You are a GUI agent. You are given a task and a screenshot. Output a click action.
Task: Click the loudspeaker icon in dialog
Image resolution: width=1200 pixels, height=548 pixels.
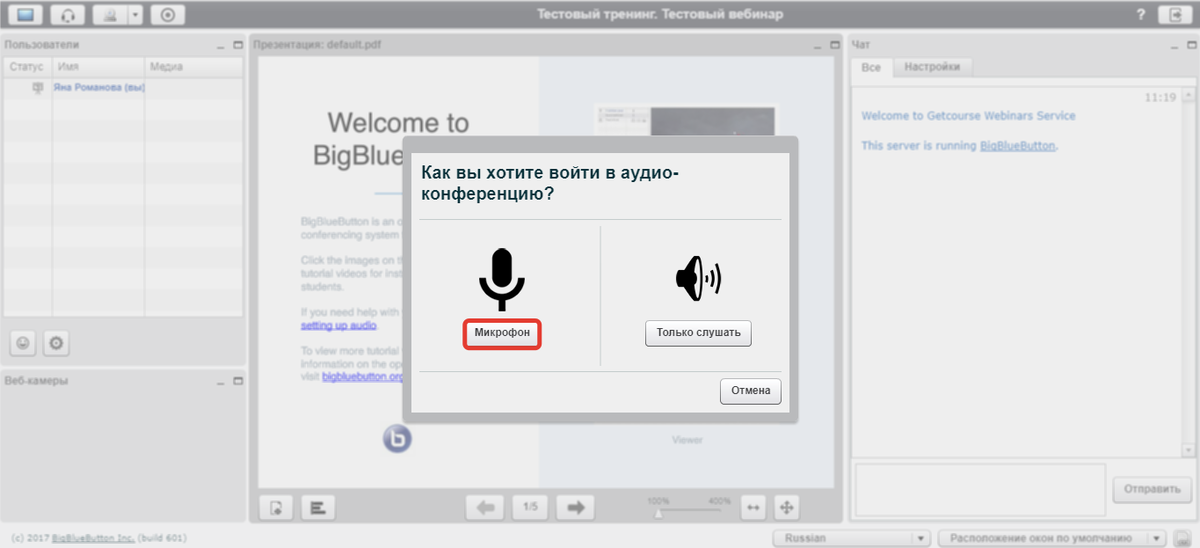698,279
